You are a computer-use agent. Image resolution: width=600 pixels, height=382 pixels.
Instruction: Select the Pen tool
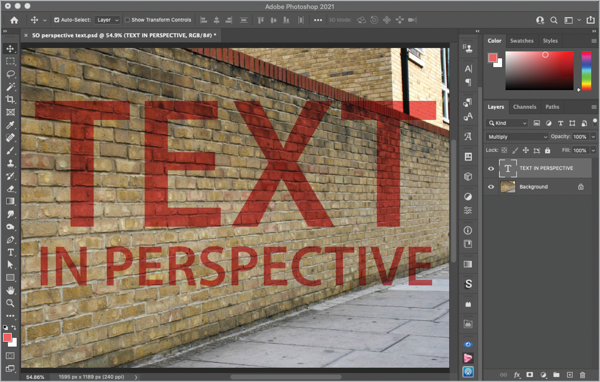pos(10,240)
